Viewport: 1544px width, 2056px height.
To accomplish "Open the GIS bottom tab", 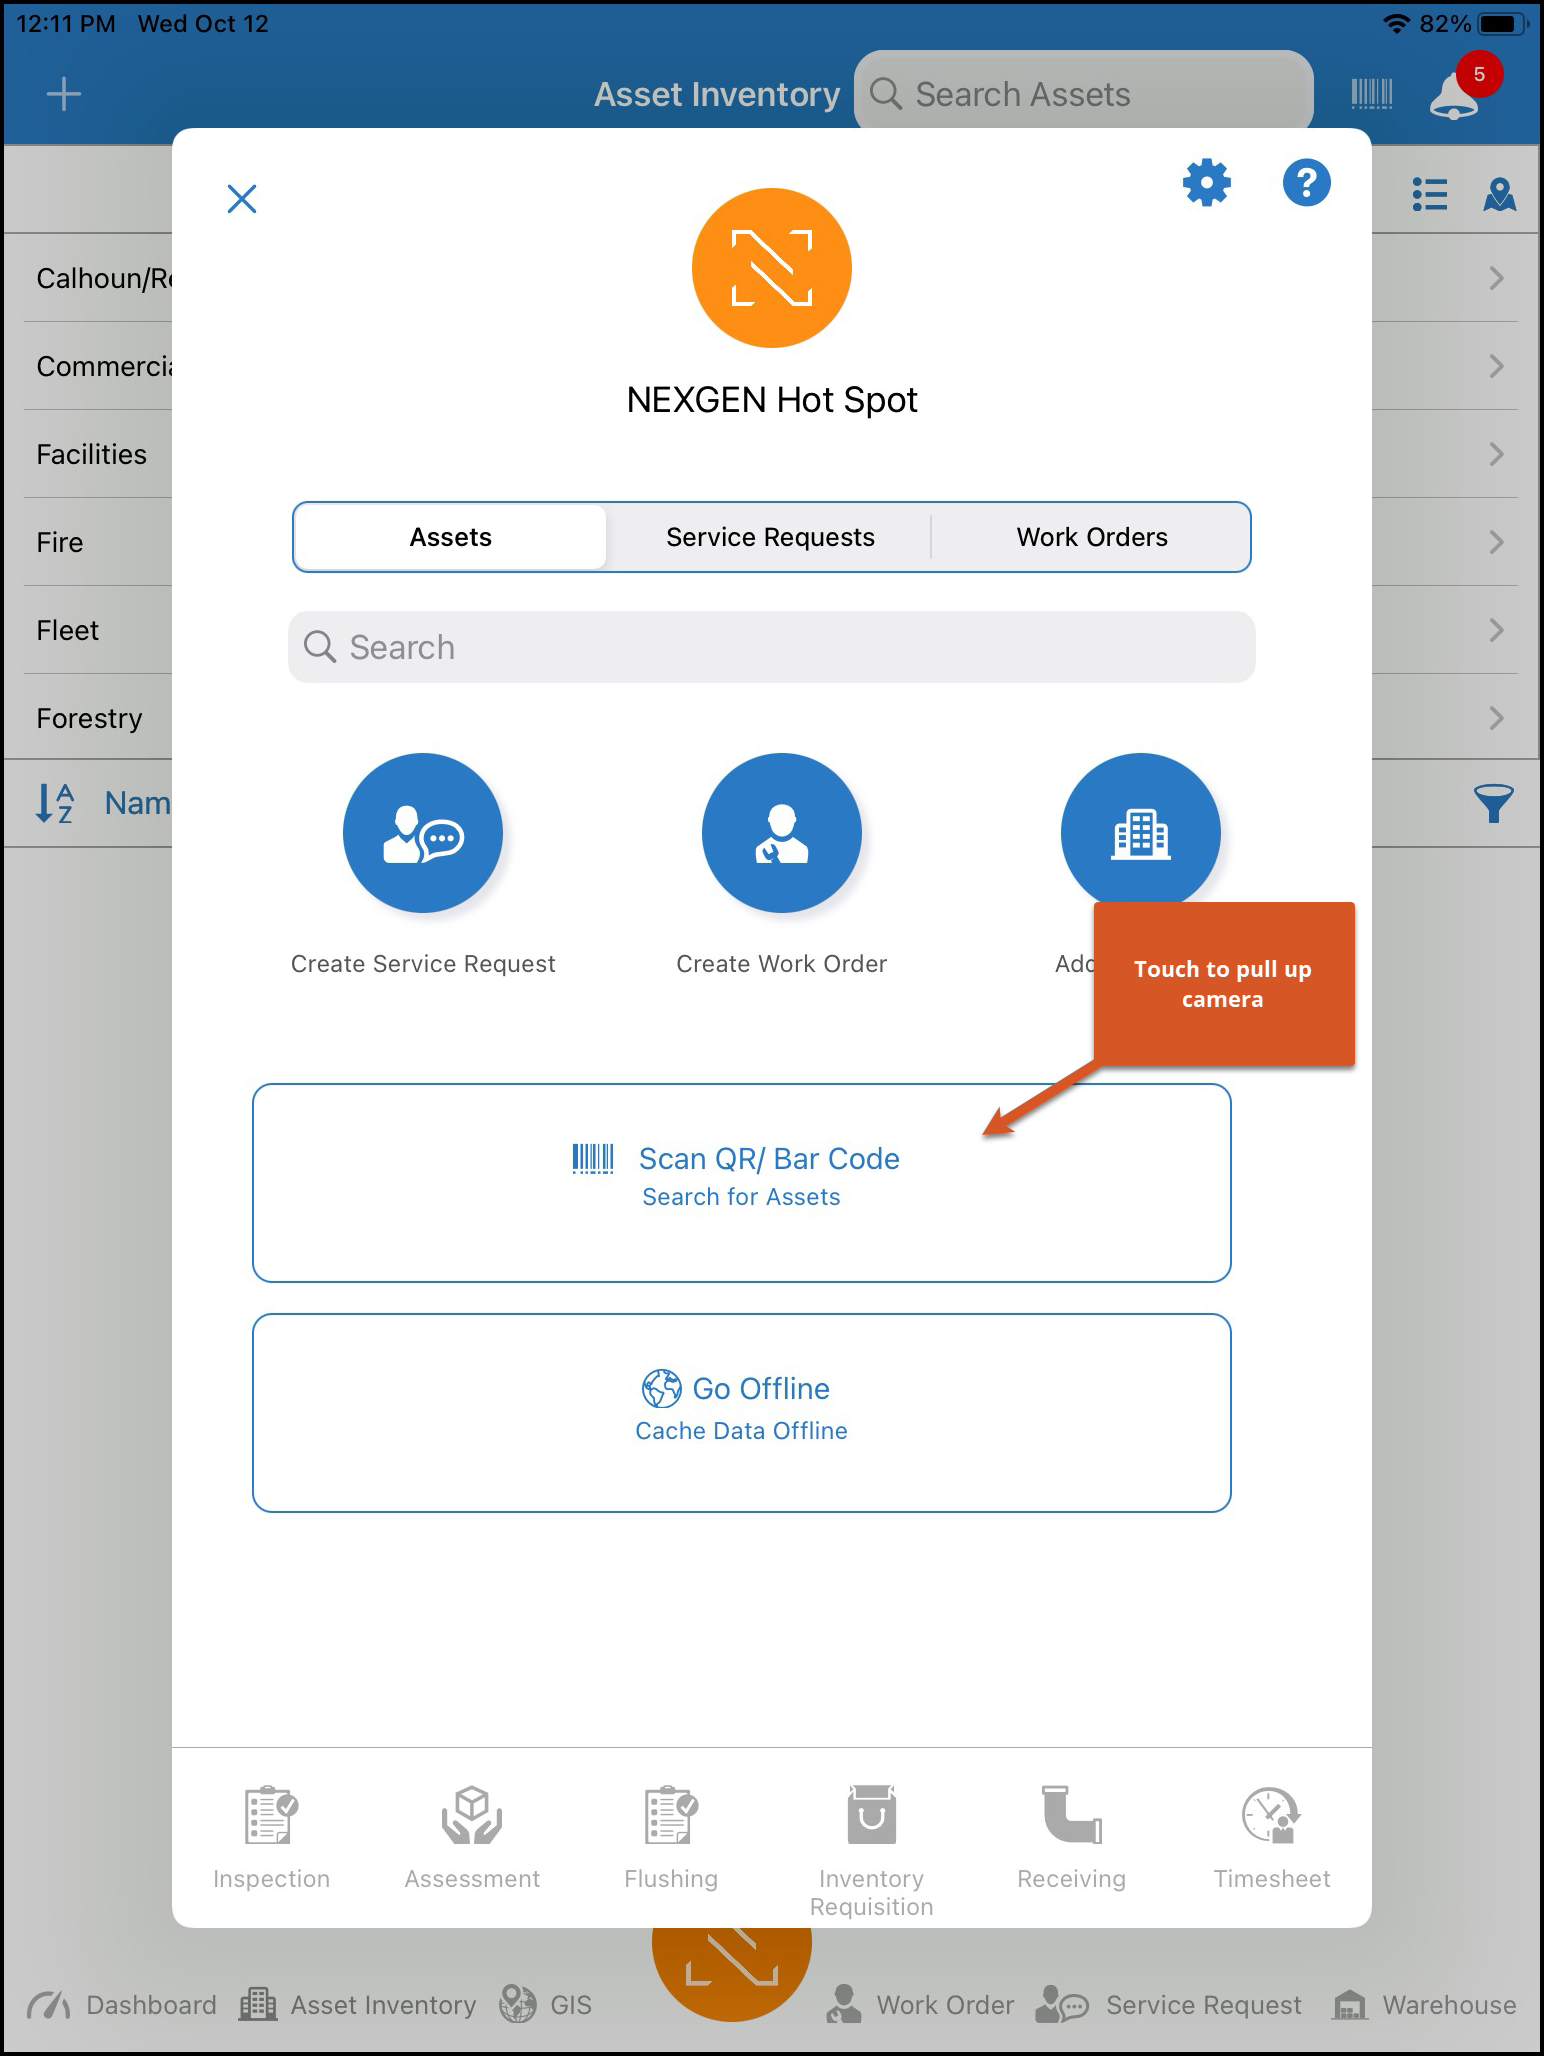I will pyautogui.click(x=546, y=2005).
